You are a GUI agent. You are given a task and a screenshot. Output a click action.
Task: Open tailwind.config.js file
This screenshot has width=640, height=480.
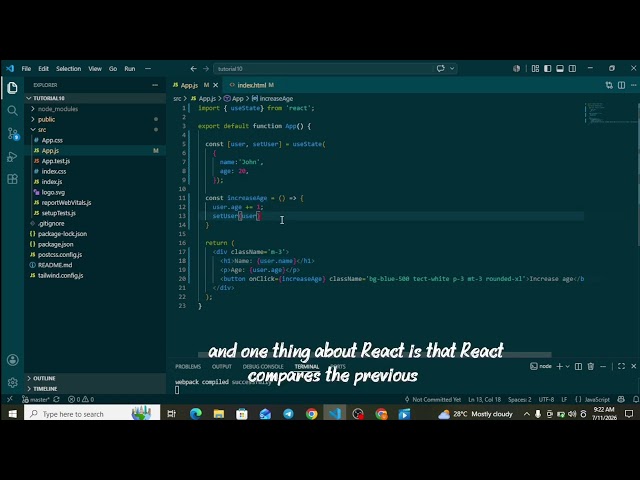[95, 276]
